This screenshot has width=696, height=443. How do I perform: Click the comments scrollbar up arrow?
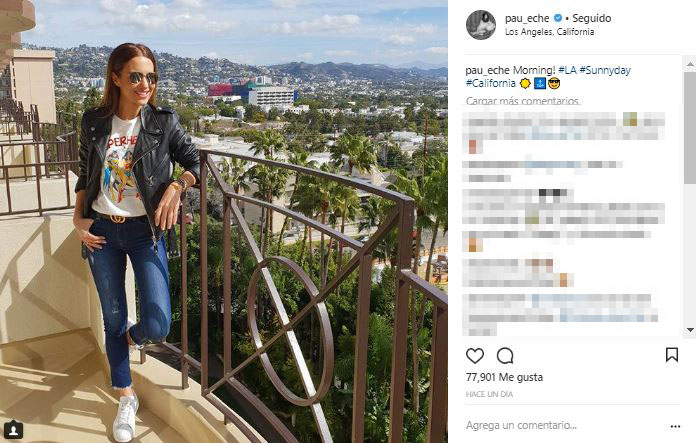(690, 65)
